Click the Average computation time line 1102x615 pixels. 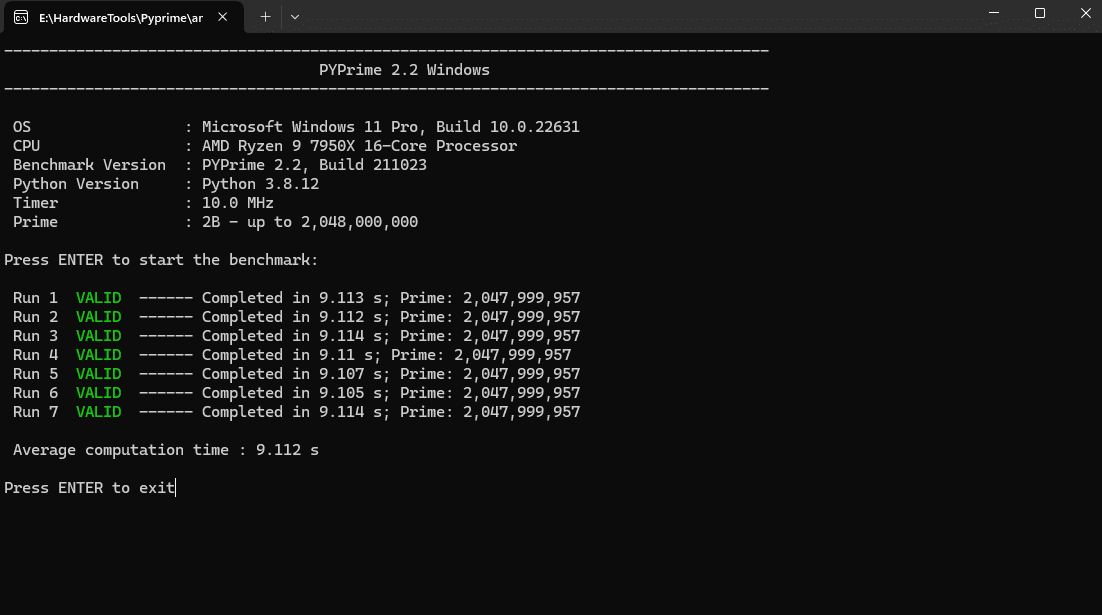[x=166, y=450]
